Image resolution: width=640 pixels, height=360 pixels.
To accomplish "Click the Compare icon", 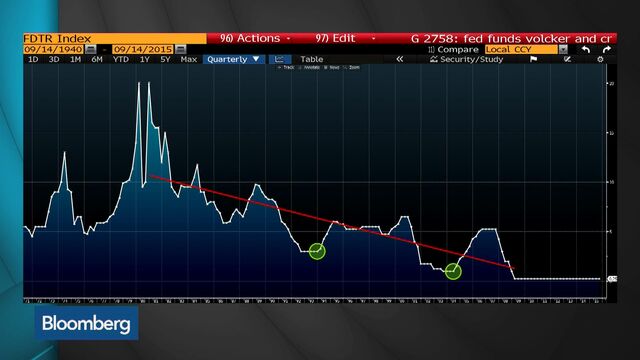I will [431, 49].
